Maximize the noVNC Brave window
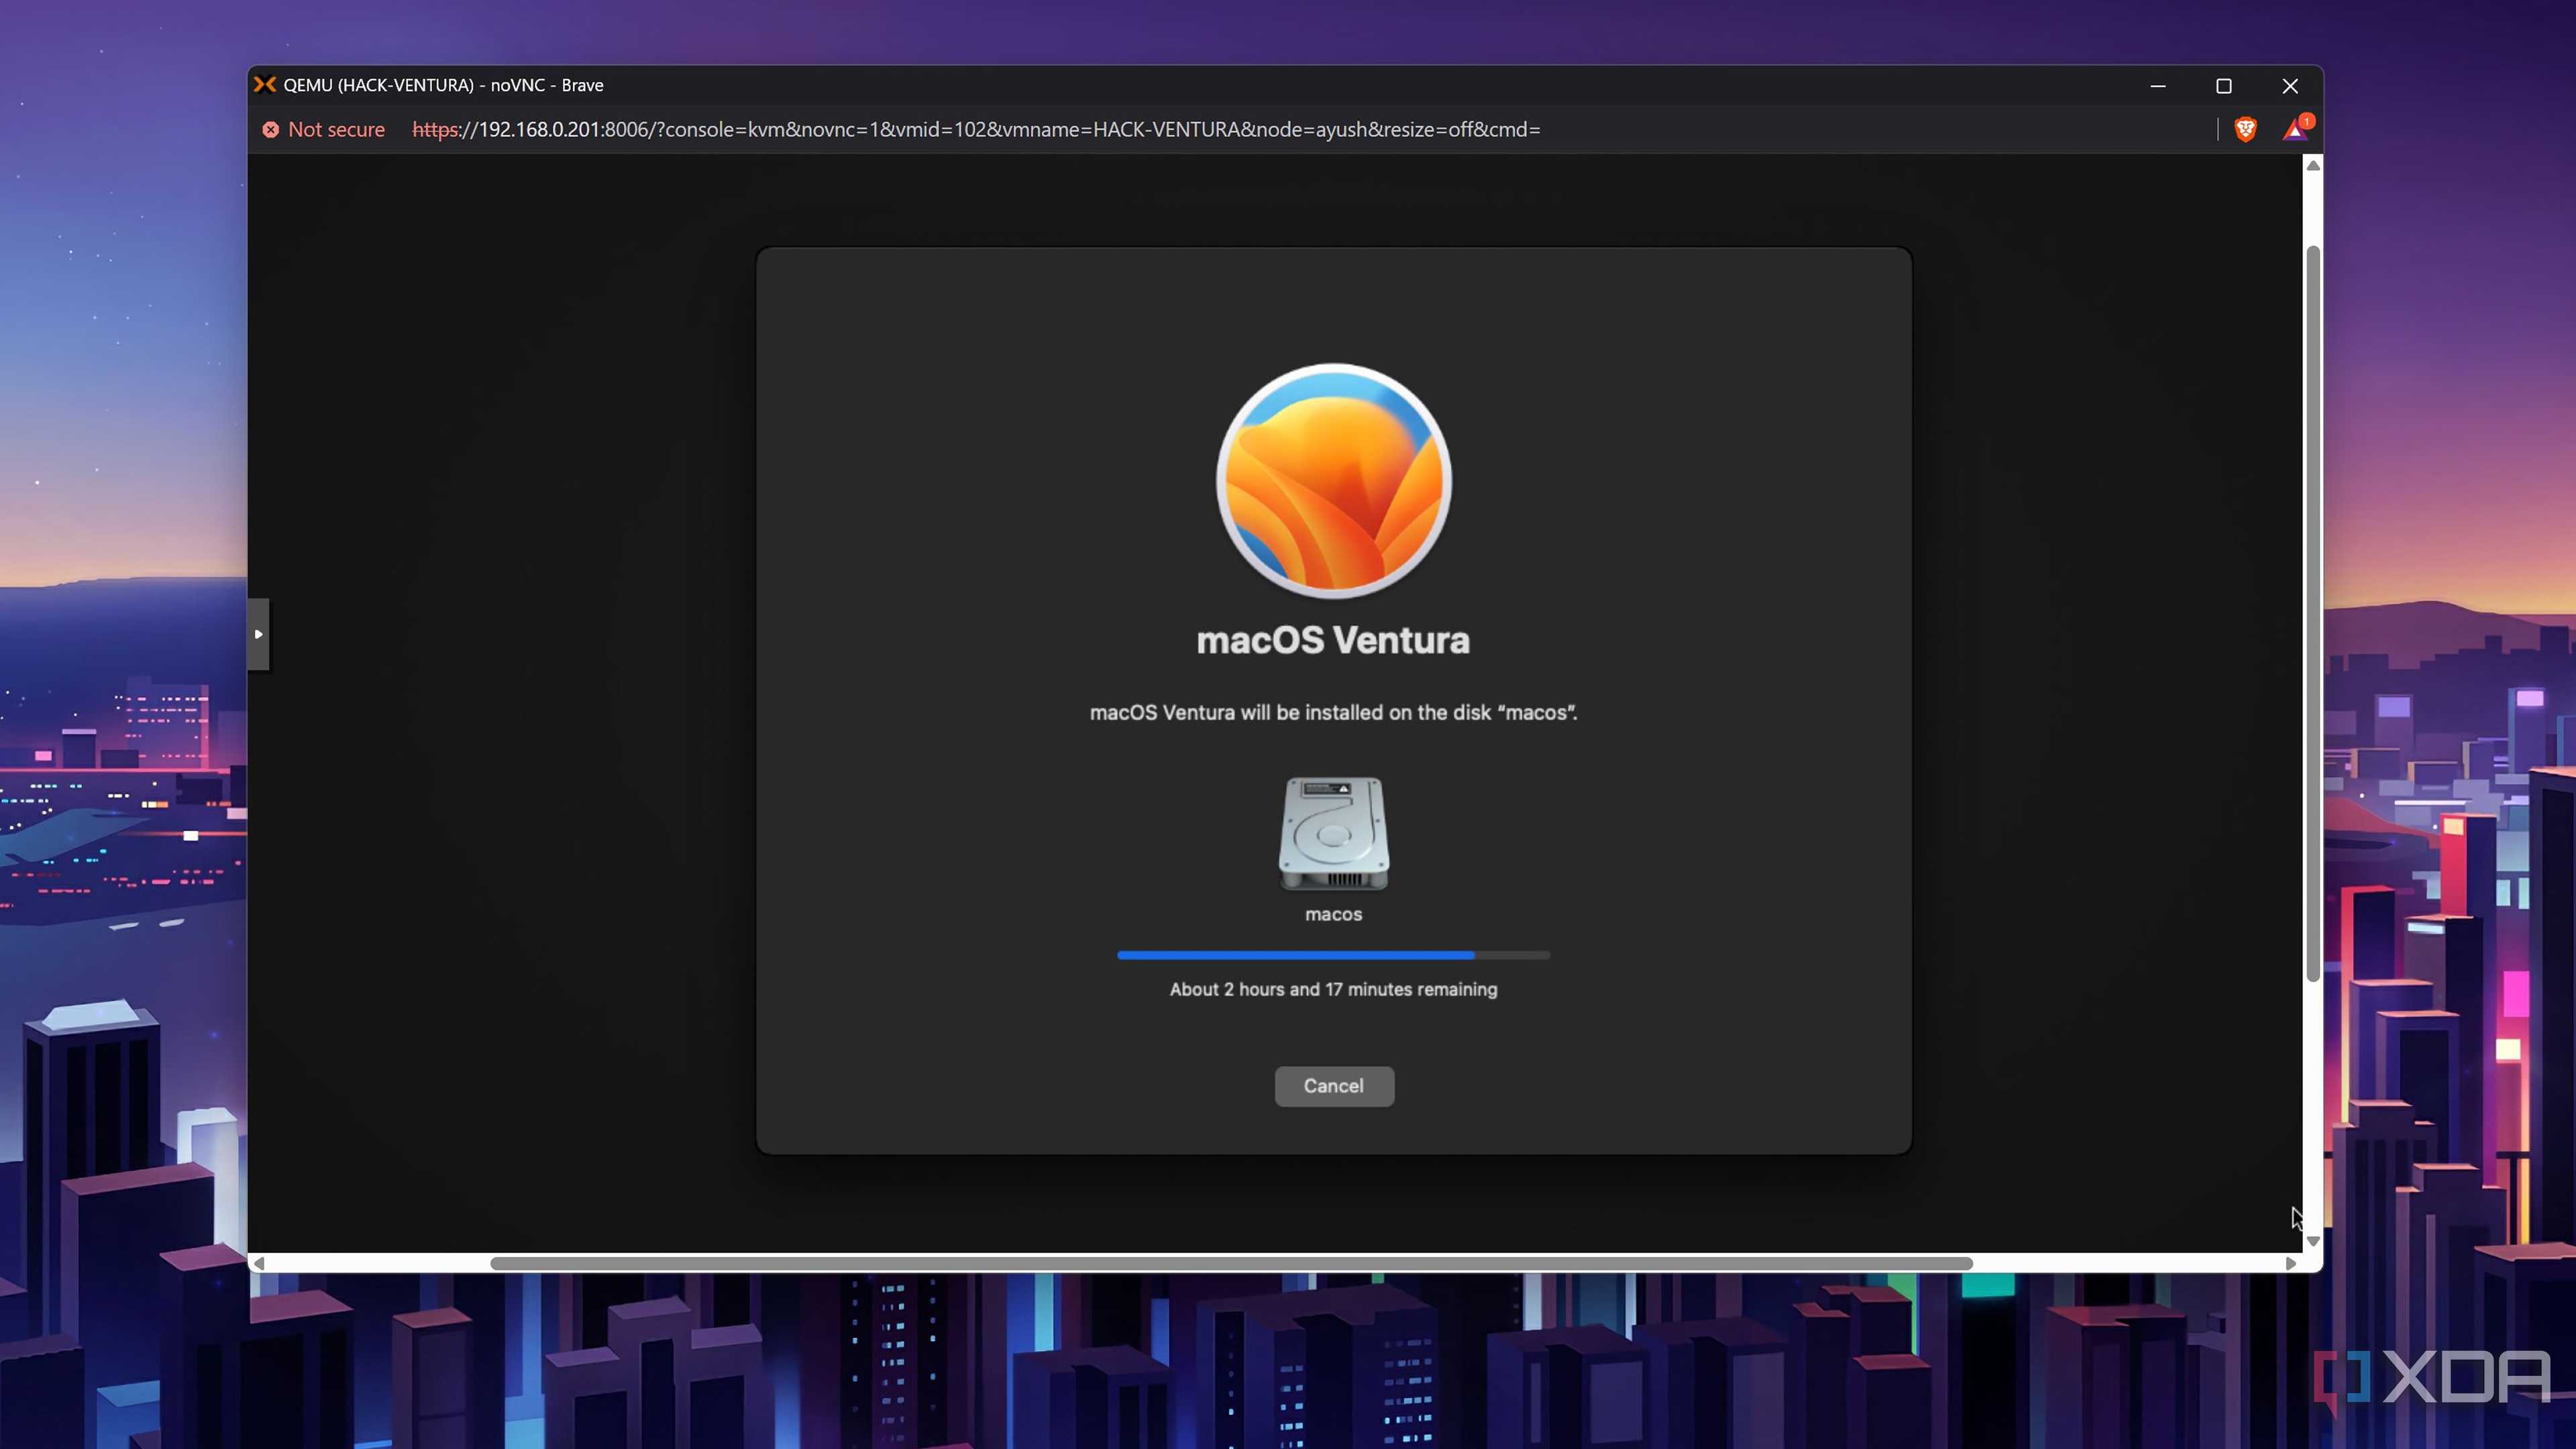This screenshot has height=1449, width=2576. pyautogui.click(x=2224, y=86)
